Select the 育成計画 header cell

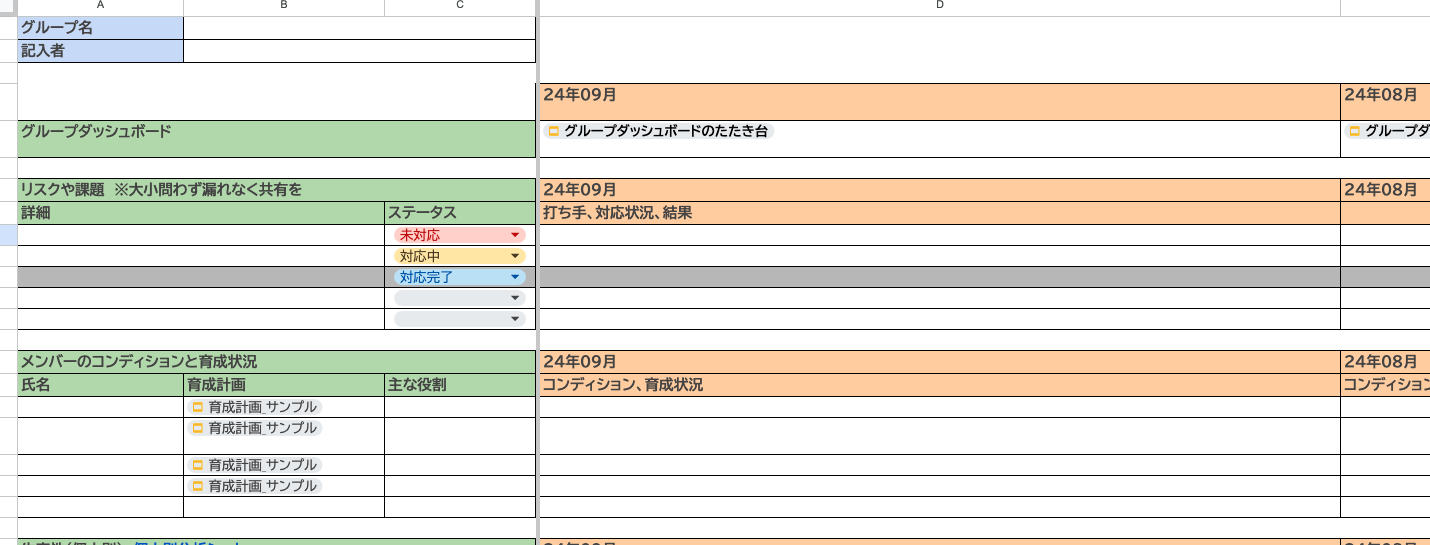tap(284, 385)
